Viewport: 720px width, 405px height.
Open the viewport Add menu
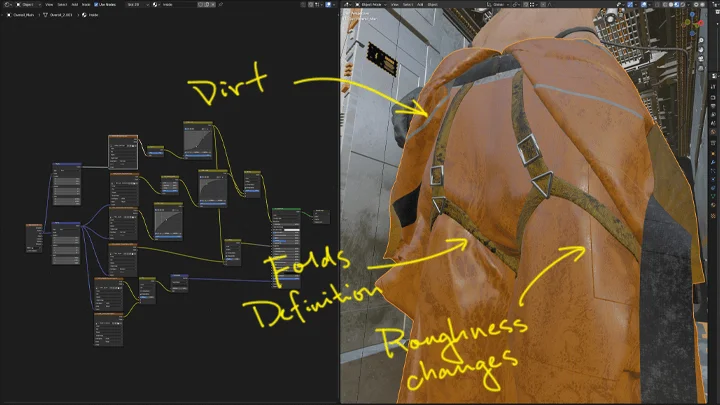coord(420,5)
